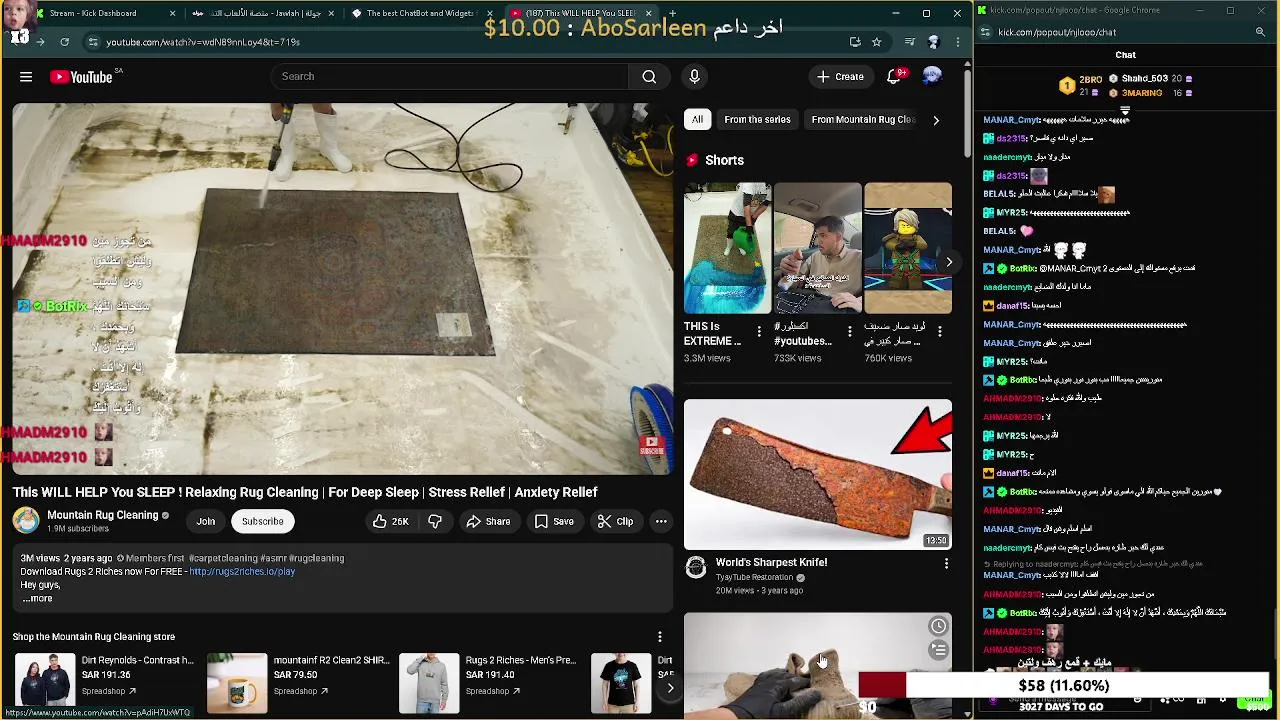Open more actions for the video

(661, 521)
